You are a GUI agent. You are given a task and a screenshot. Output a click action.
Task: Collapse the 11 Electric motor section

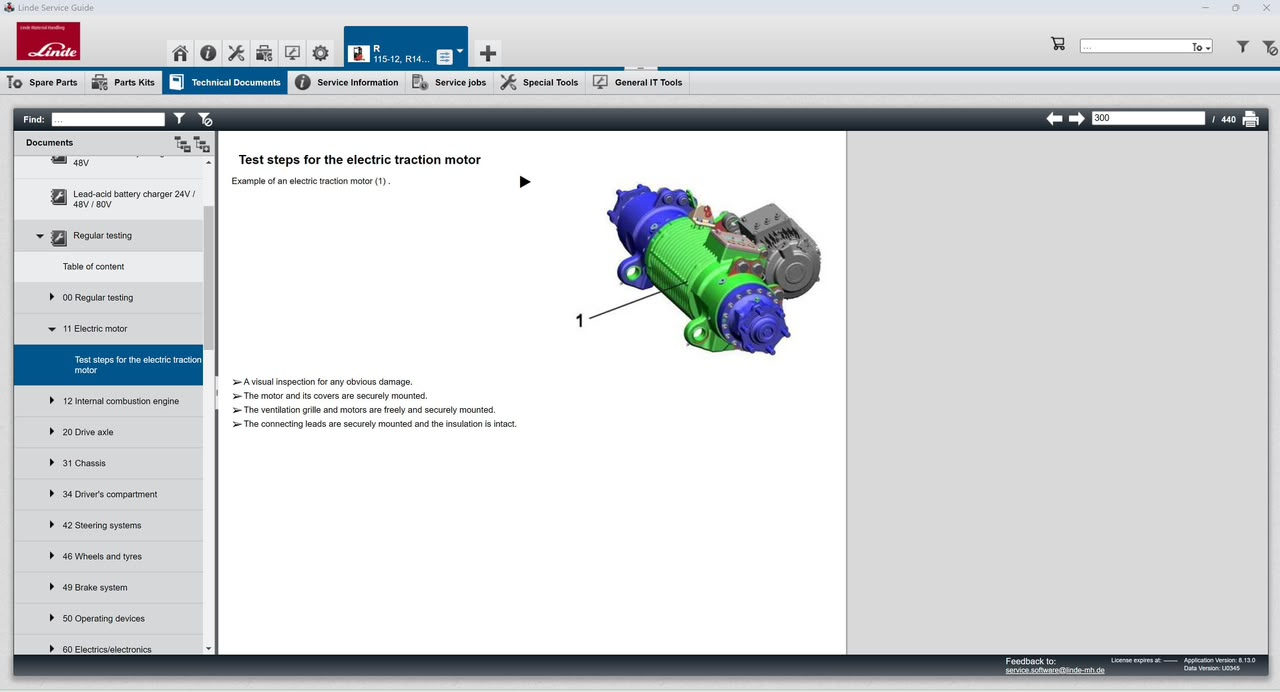point(52,329)
